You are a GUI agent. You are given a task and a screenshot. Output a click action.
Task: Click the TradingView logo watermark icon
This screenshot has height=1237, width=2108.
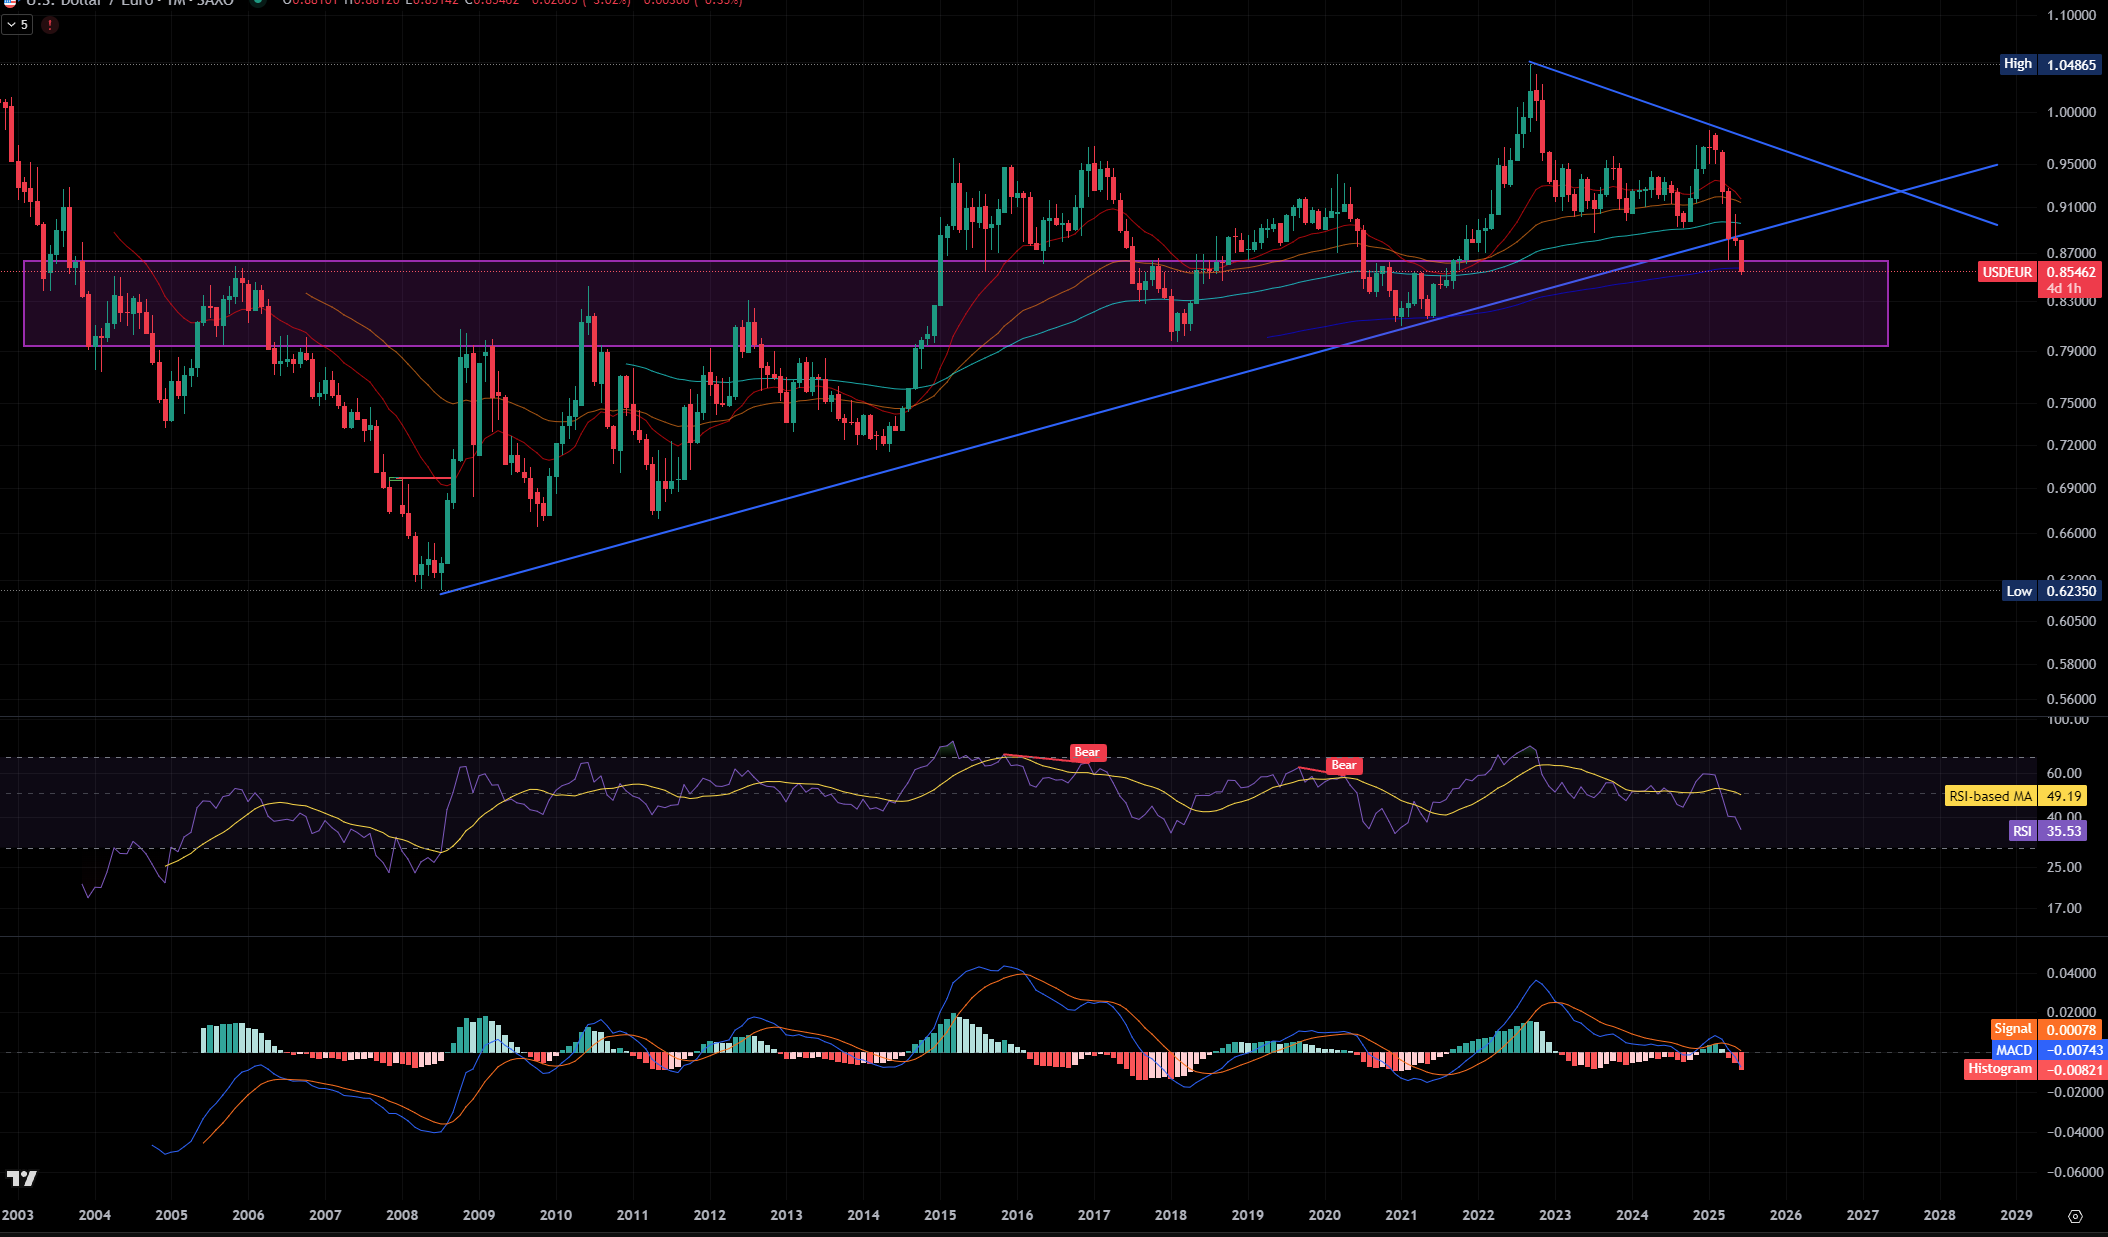21,1178
